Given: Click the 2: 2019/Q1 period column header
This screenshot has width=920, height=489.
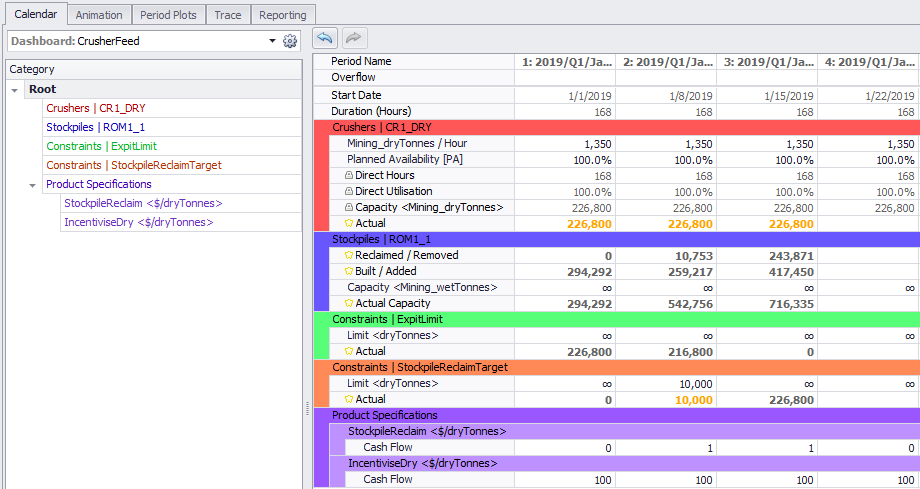Looking at the screenshot, I should [666, 62].
